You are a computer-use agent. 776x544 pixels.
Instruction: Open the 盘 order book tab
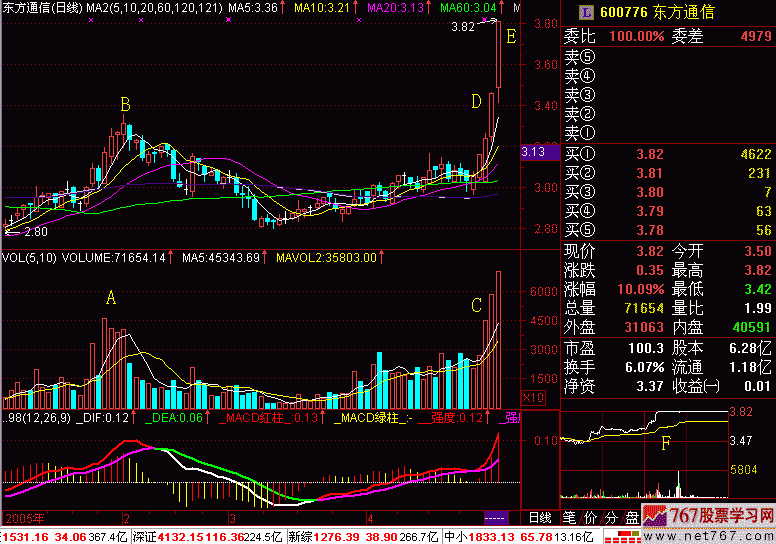pos(631,518)
